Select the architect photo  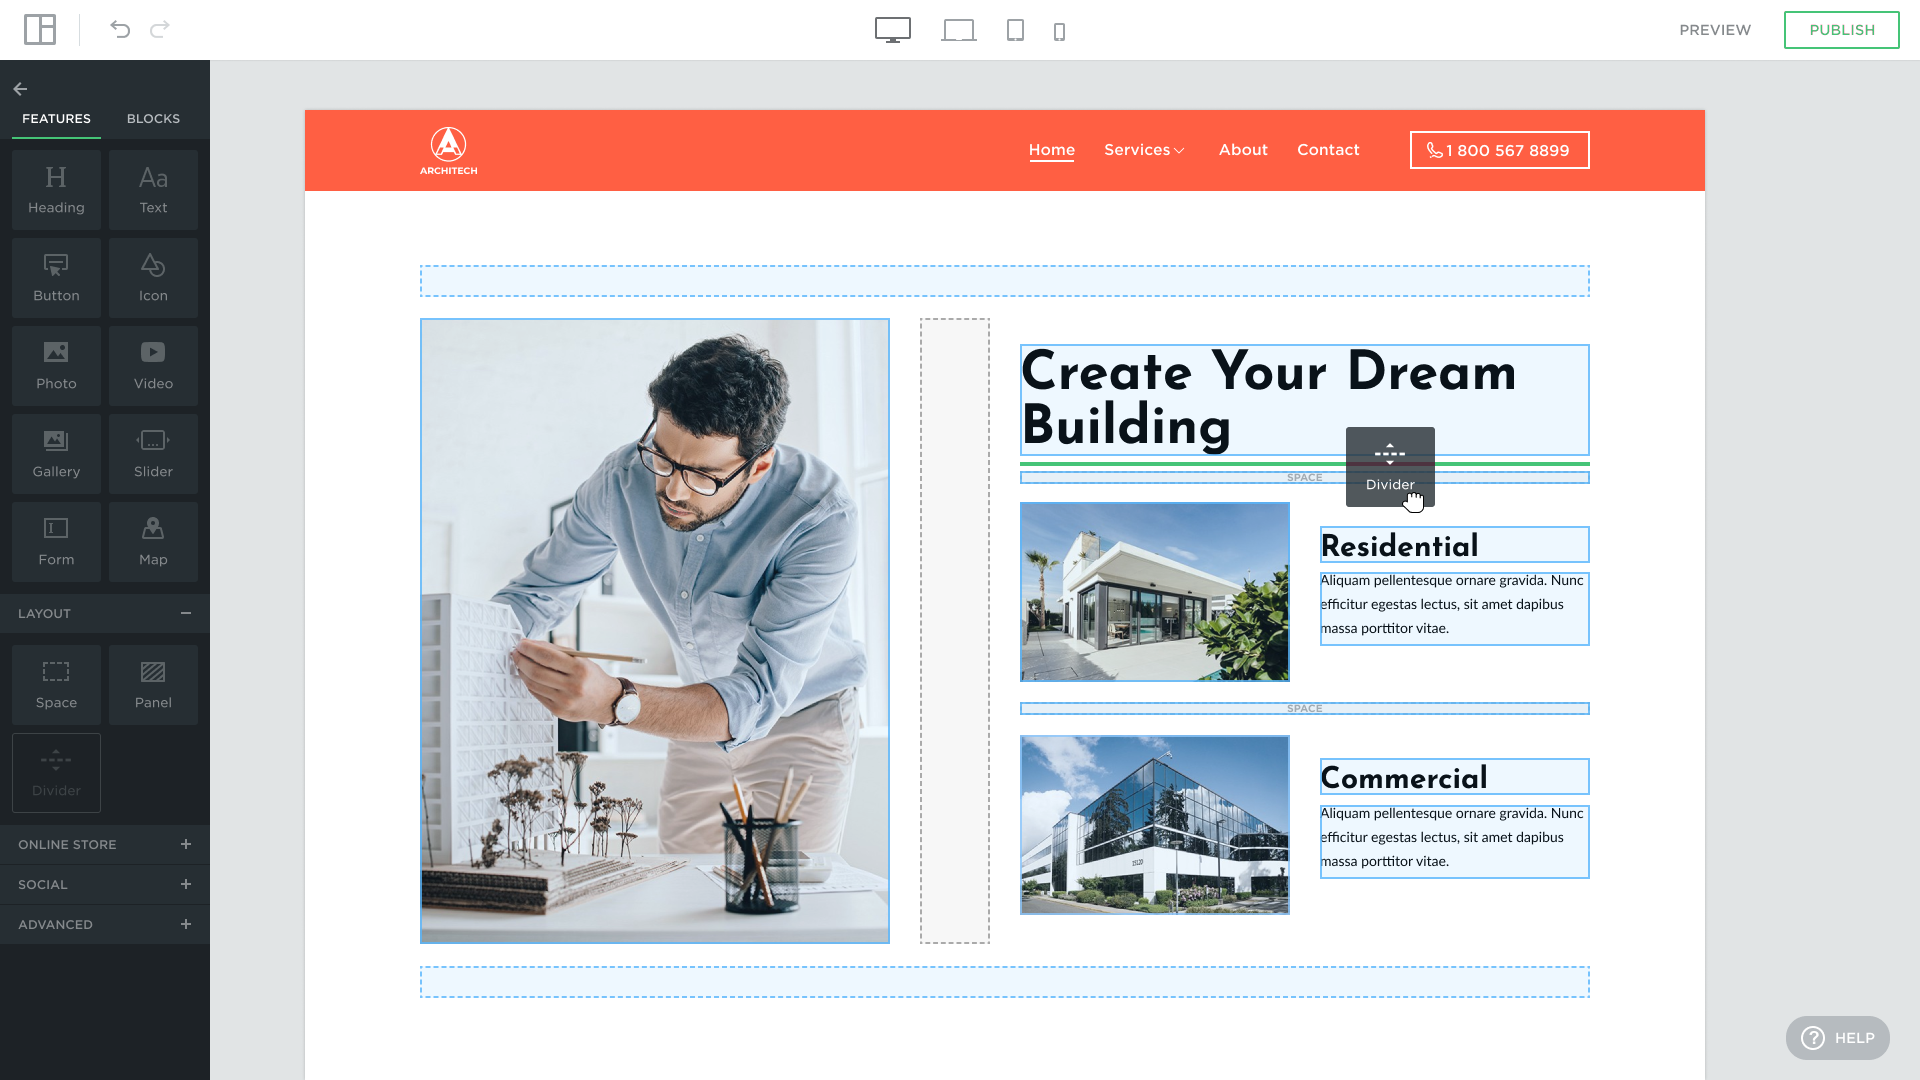coord(655,631)
